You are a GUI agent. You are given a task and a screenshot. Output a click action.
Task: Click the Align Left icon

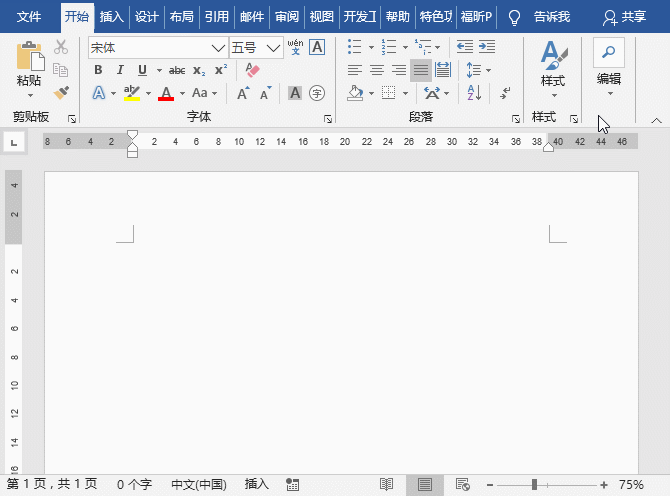[355, 70]
